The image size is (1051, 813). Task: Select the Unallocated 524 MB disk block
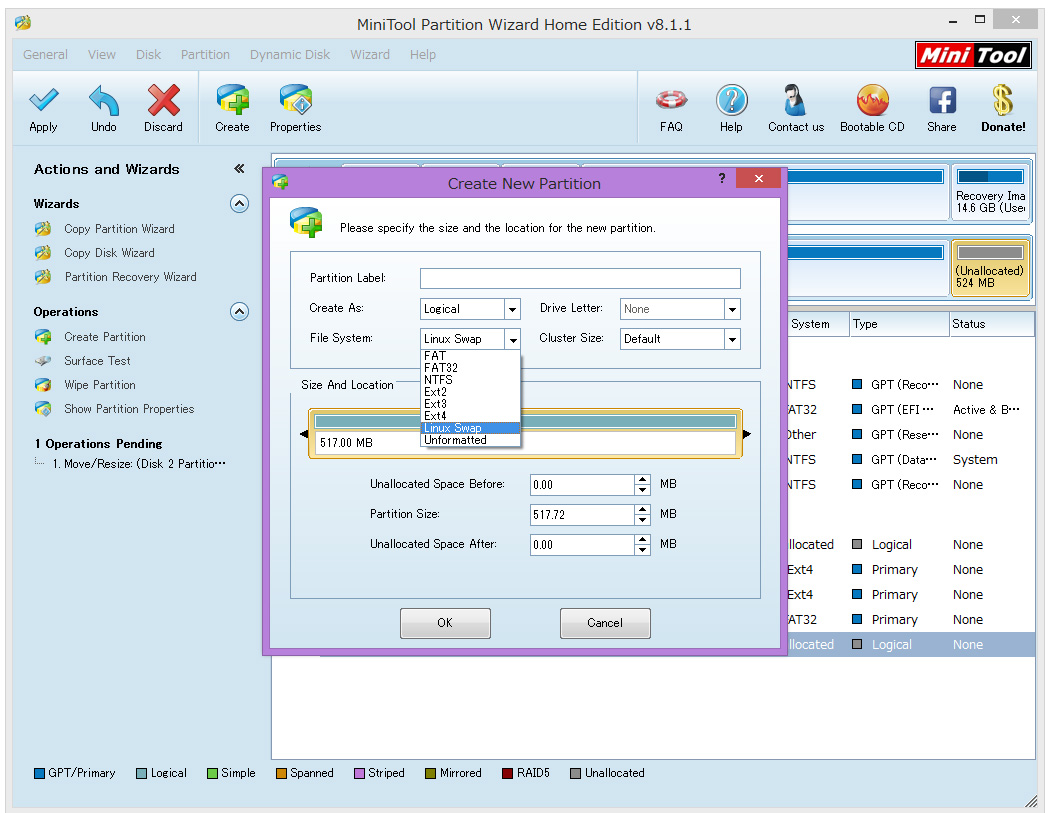tap(990, 268)
